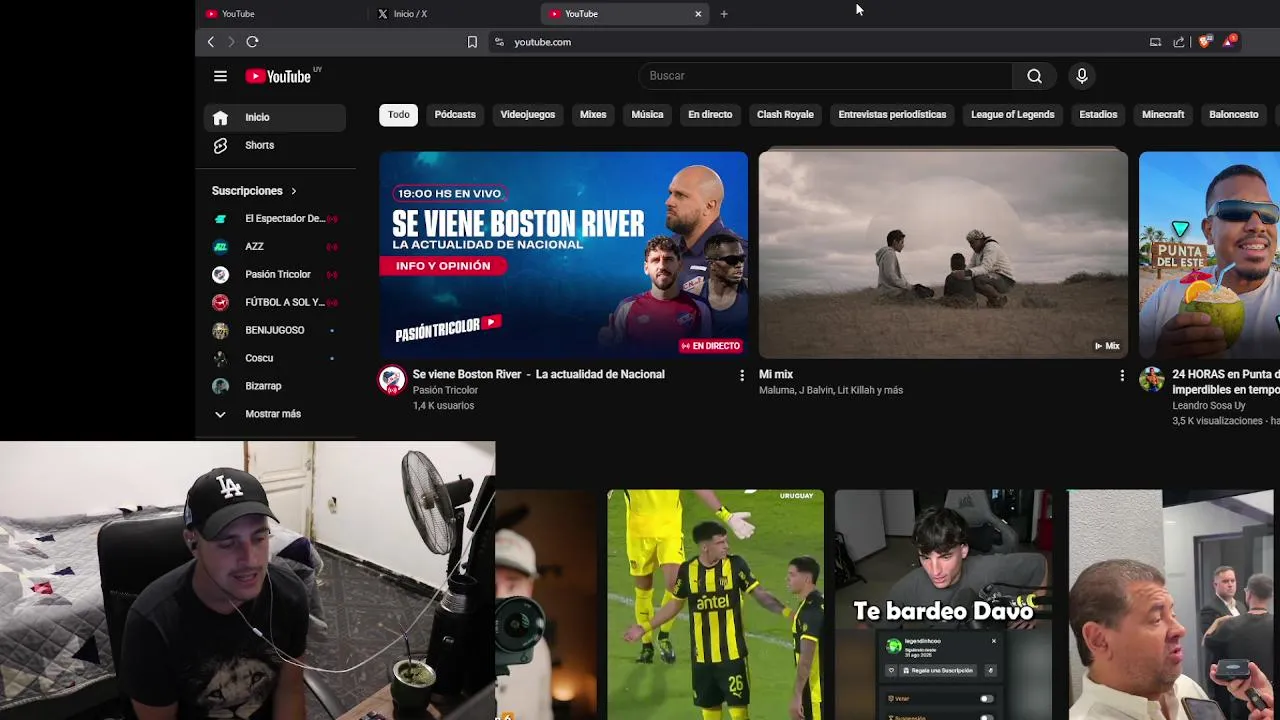Image resolution: width=1280 pixels, height=720 pixels.
Task: Select the Minecraft filter chip
Action: 1163,115
